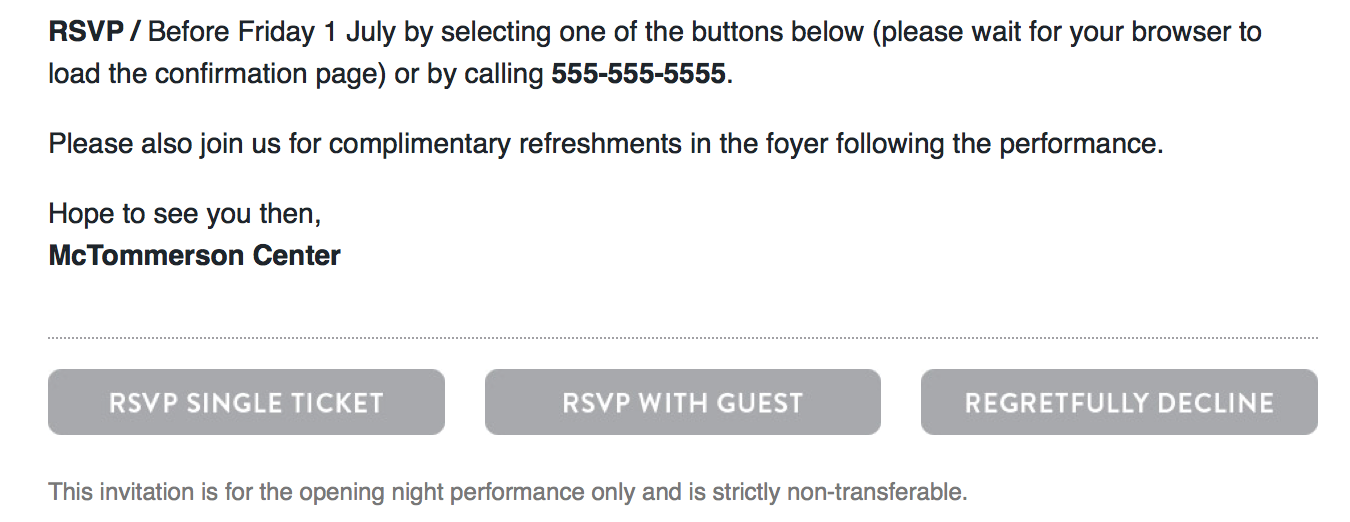
Task: Click the complimentary refreshments sentence
Action: pyautogui.click(x=607, y=144)
